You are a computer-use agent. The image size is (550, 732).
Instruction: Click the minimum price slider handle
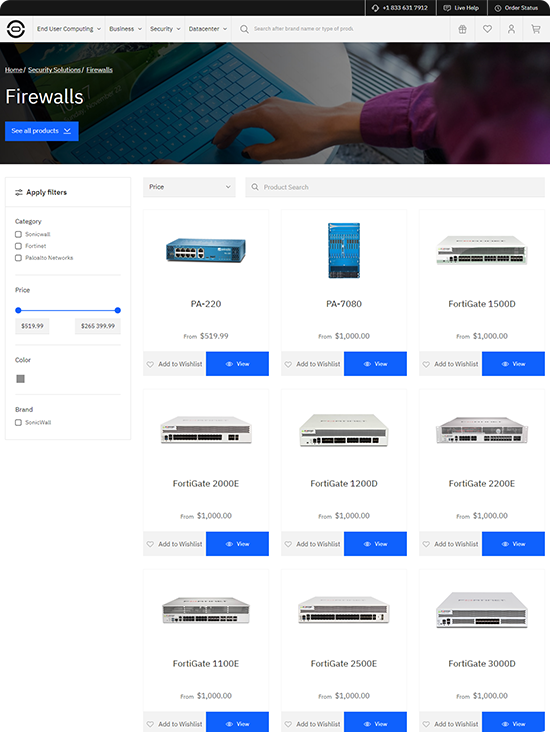coord(18,310)
